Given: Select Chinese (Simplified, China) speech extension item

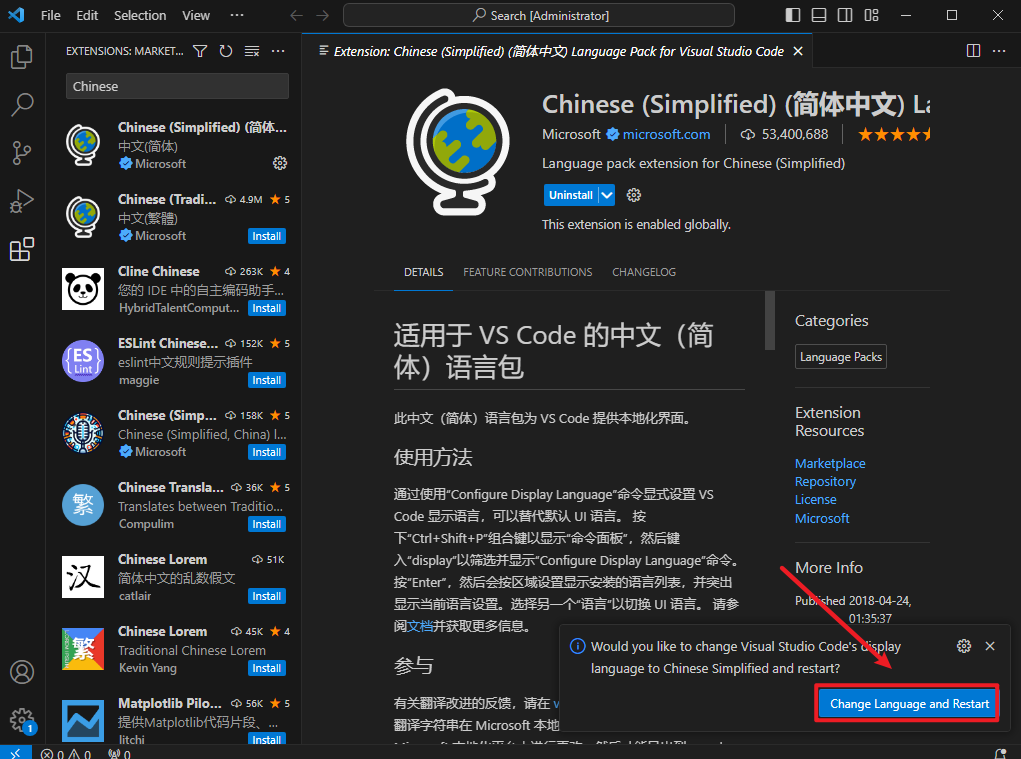Looking at the screenshot, I should tap(175, 434).
